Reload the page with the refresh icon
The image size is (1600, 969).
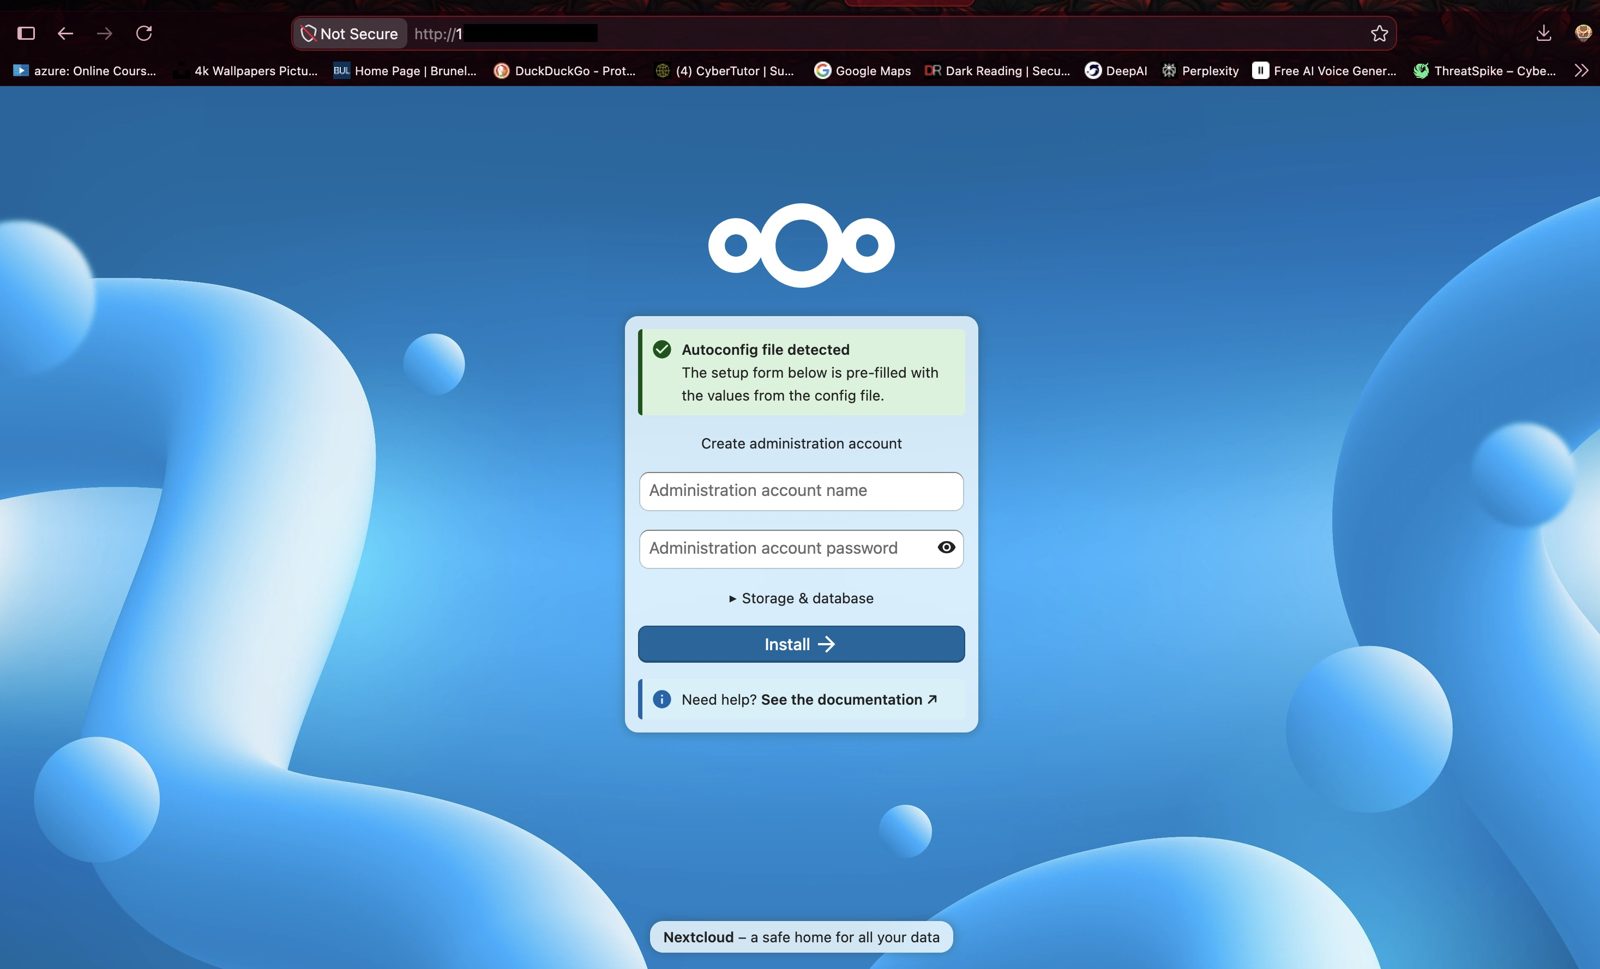click(x=144, y=33)
